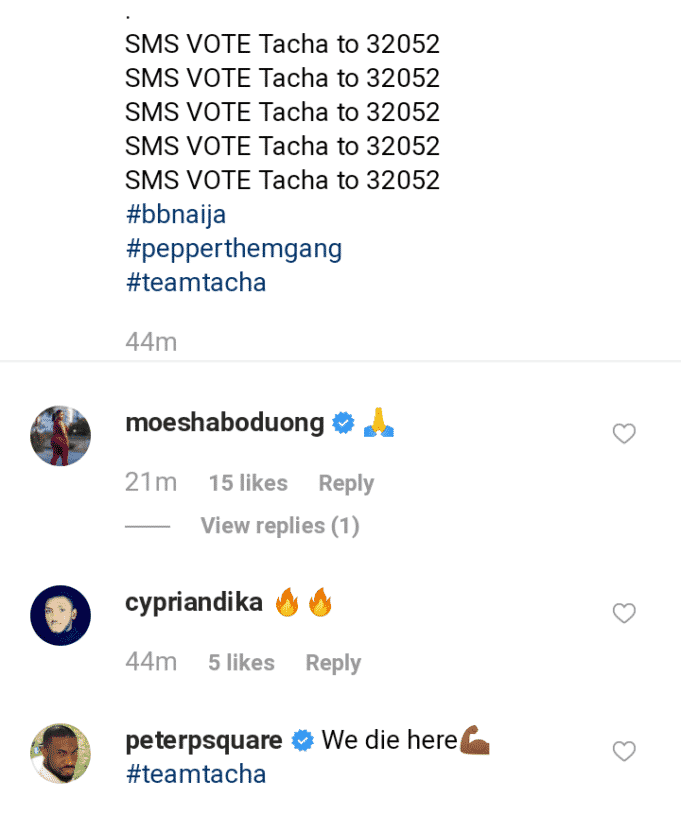Like peterpsquare's comment via heart icon
Screen dimensions: 681x816
click(624, 751)
